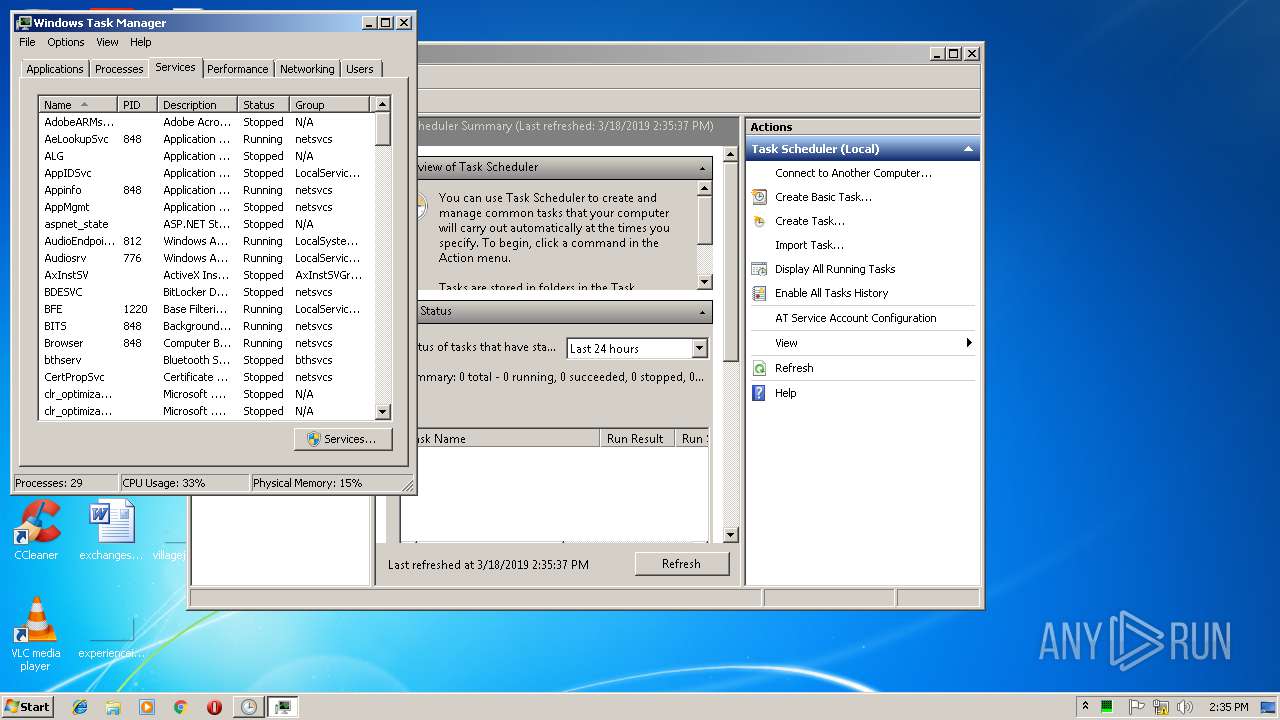Switch to Networking tab
Screen dimensions: 1280x720
(307, 69)
